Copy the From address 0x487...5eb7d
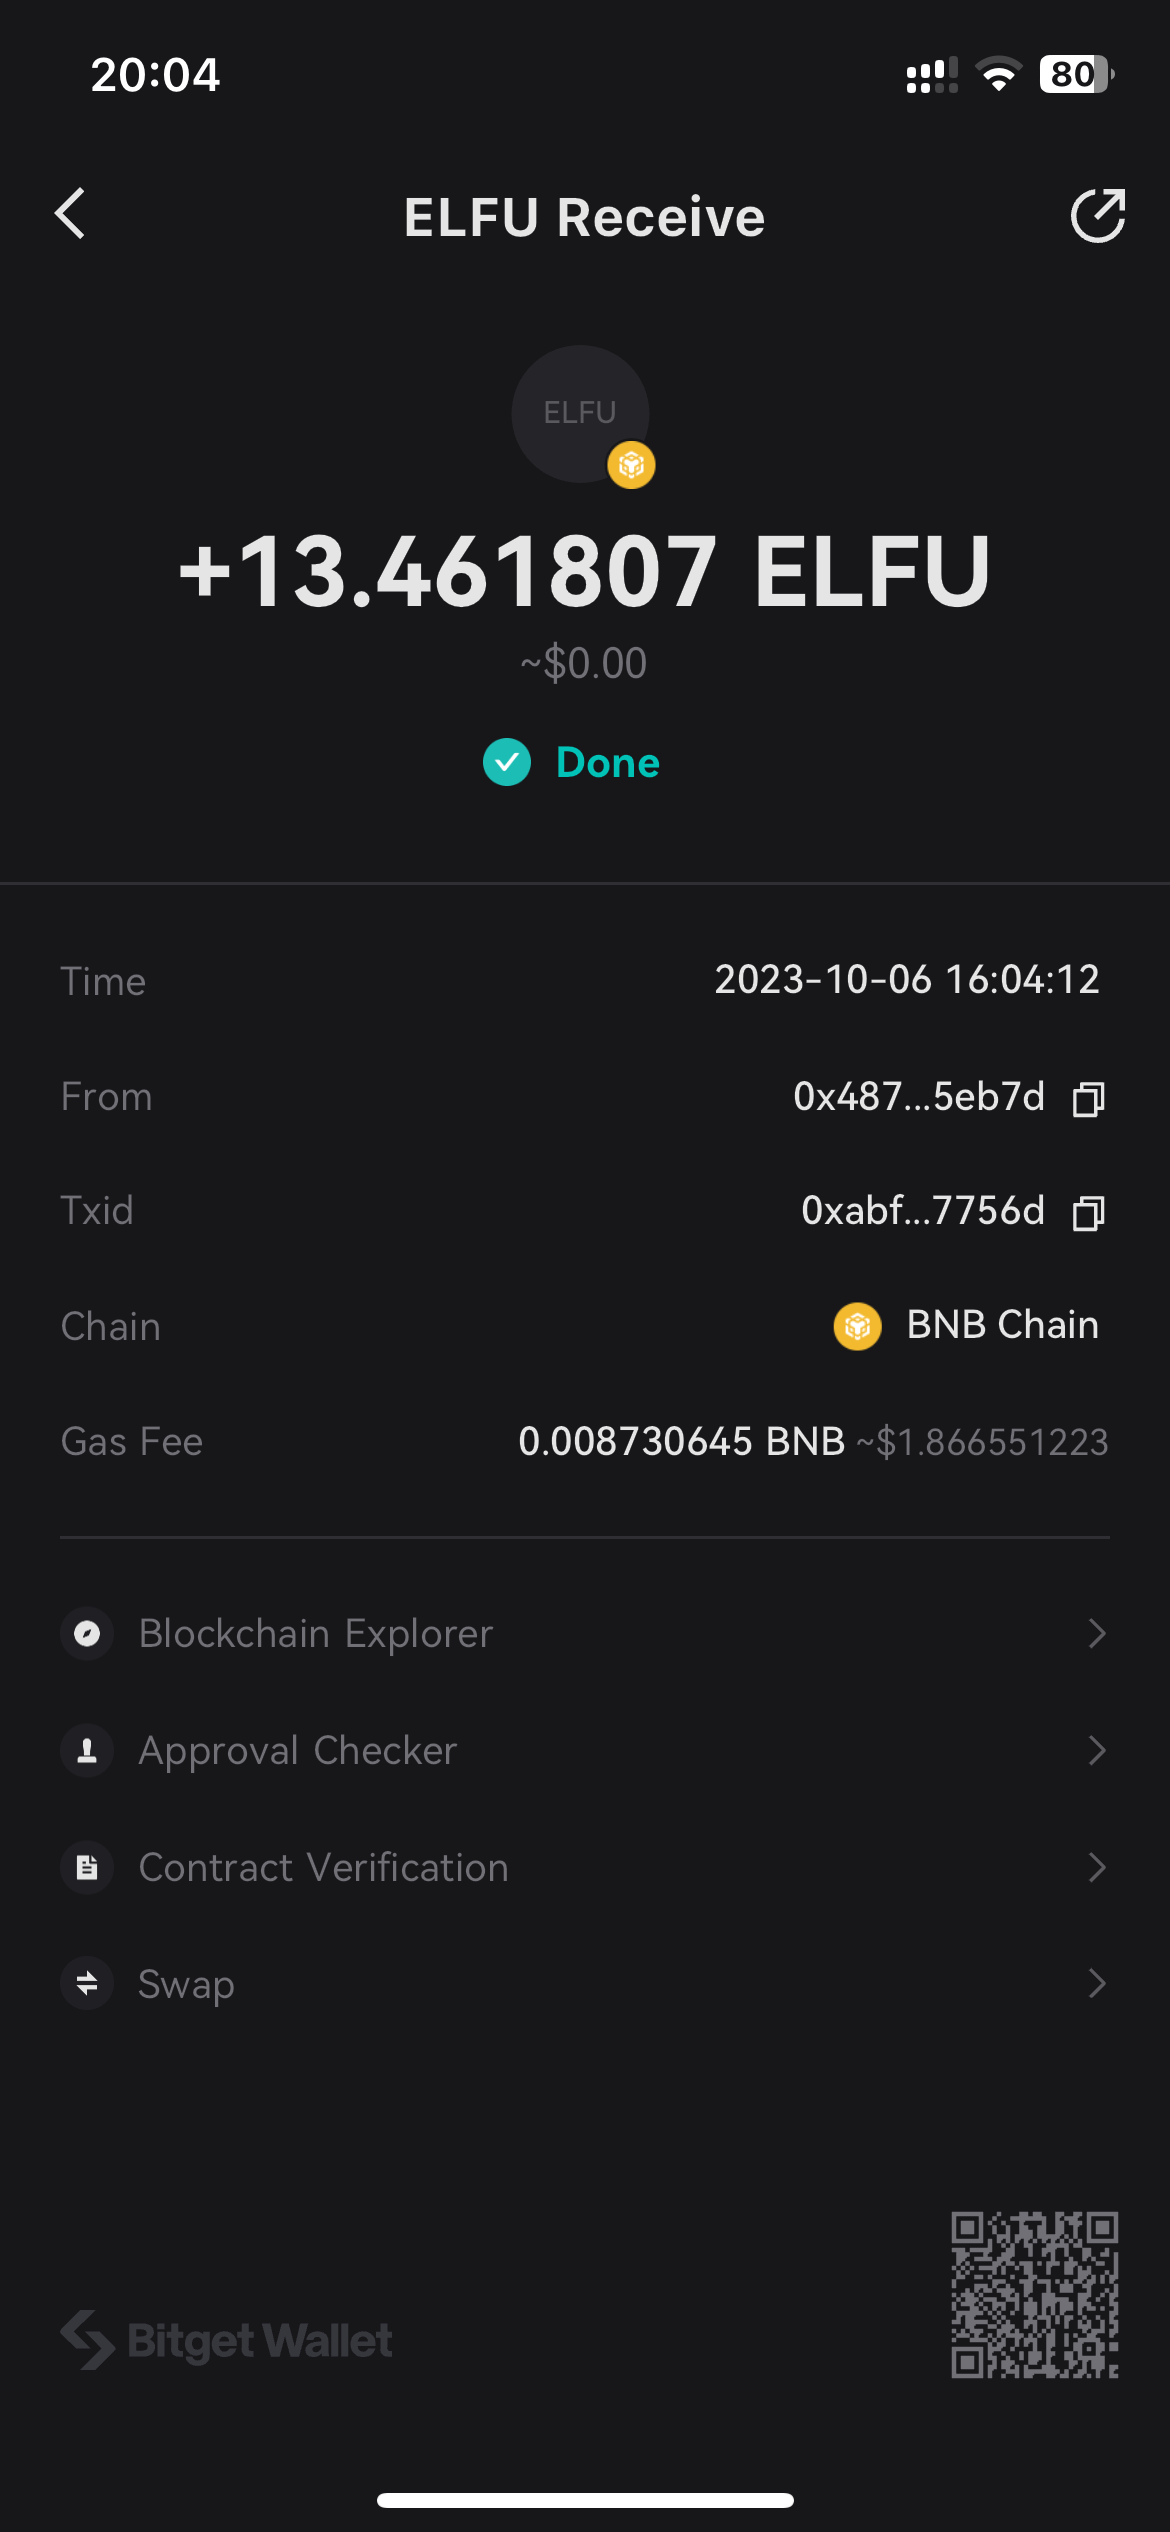1170x2532 pixels. pos(1088,1099)
